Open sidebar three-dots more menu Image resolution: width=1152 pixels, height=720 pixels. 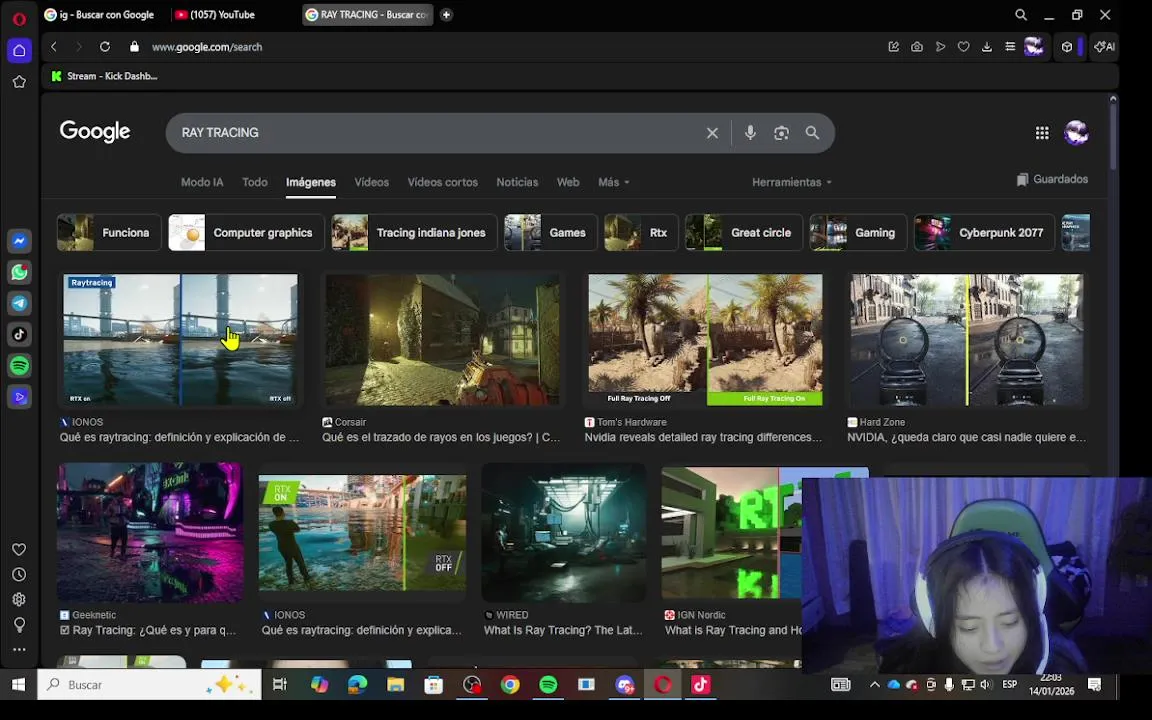click(x=20, y=649)
